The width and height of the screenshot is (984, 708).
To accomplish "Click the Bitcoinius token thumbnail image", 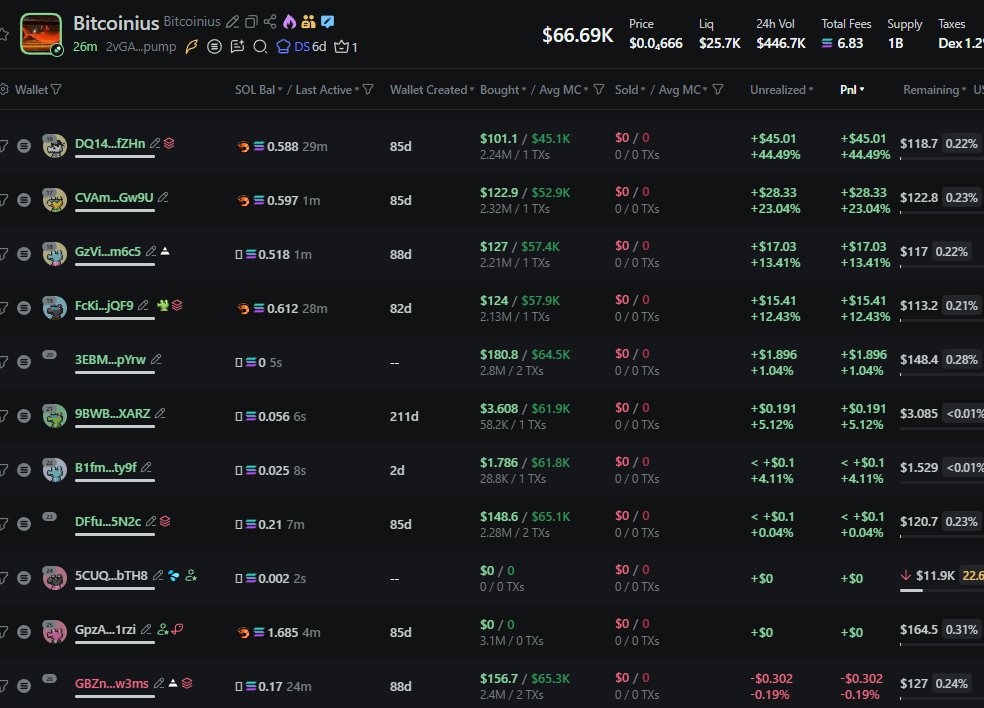I will click(x=41, y=33).
